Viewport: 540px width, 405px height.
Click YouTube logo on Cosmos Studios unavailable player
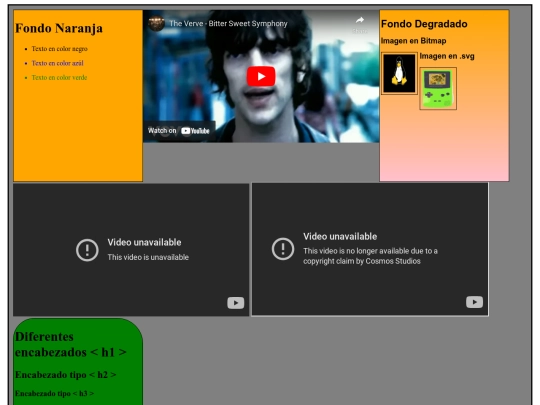coord(474,302)
